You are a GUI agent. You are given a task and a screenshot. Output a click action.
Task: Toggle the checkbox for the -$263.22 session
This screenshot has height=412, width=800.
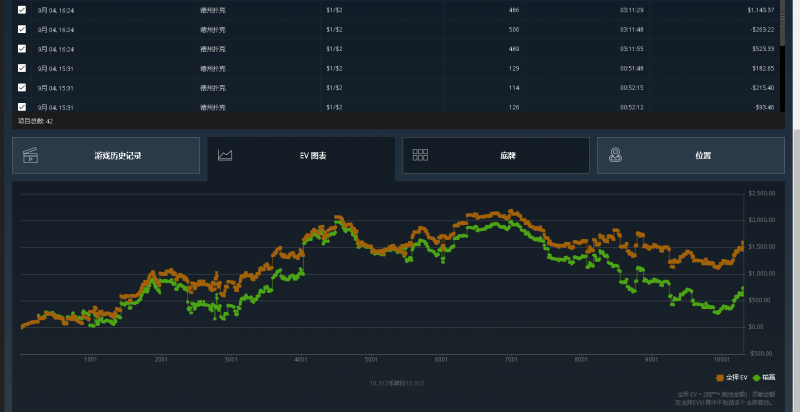pyautogui.click(x=22, y=29)
